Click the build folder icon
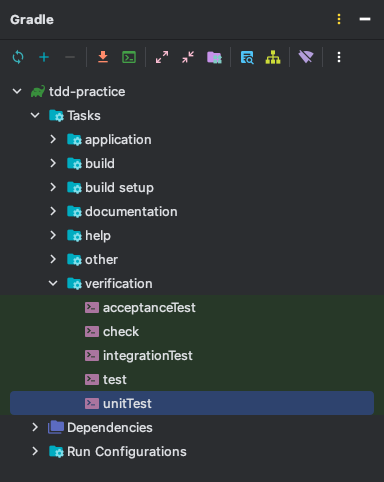 point(74,164)
